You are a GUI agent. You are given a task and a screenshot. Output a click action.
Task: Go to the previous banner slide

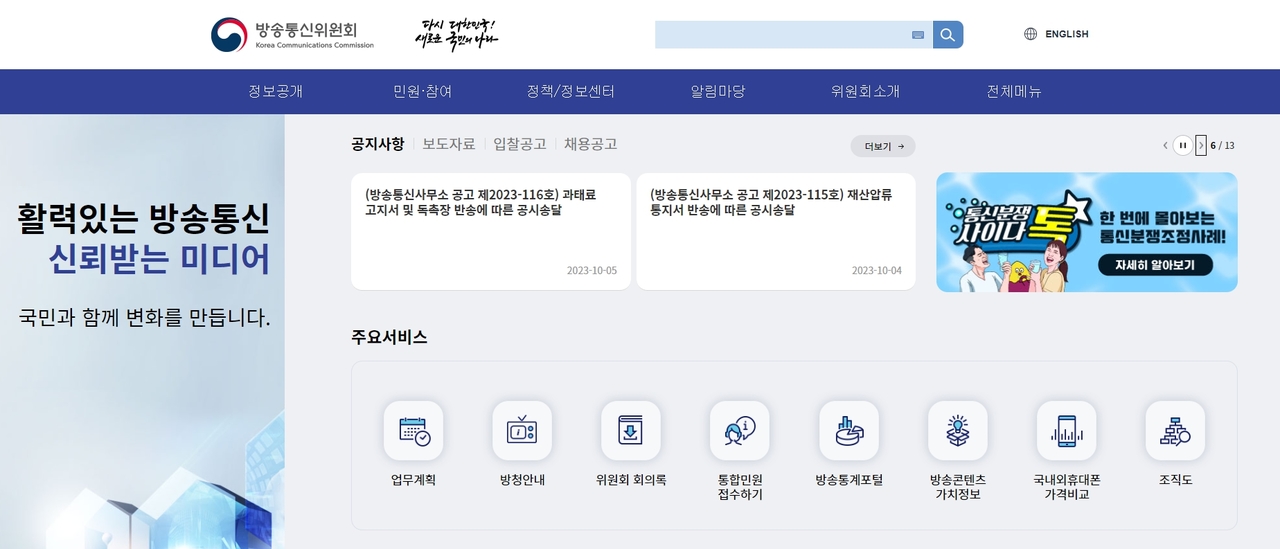tap(1165, 145)
